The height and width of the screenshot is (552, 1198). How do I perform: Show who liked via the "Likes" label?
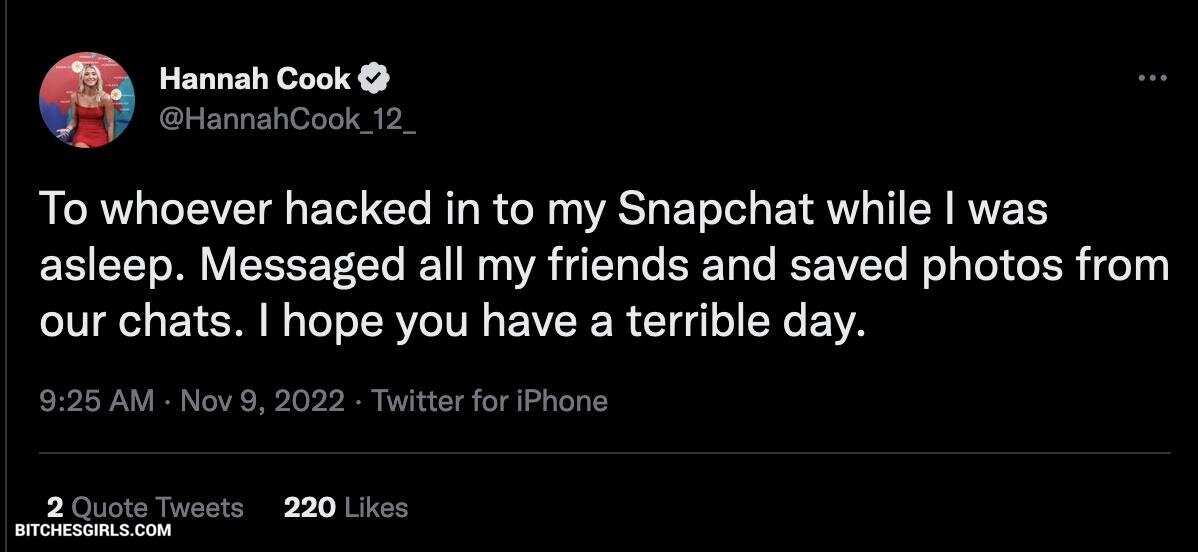(x=375, y=508)
